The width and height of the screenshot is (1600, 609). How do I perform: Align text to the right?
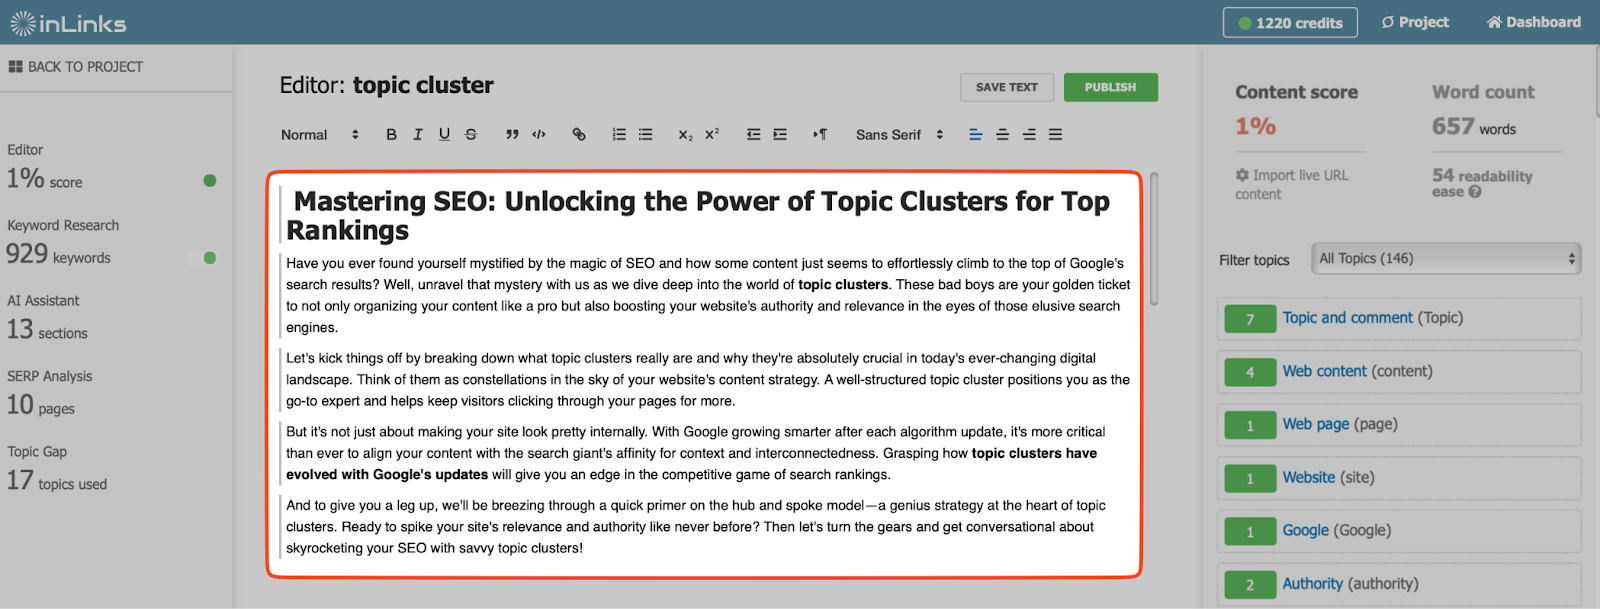pos(1029,135)
